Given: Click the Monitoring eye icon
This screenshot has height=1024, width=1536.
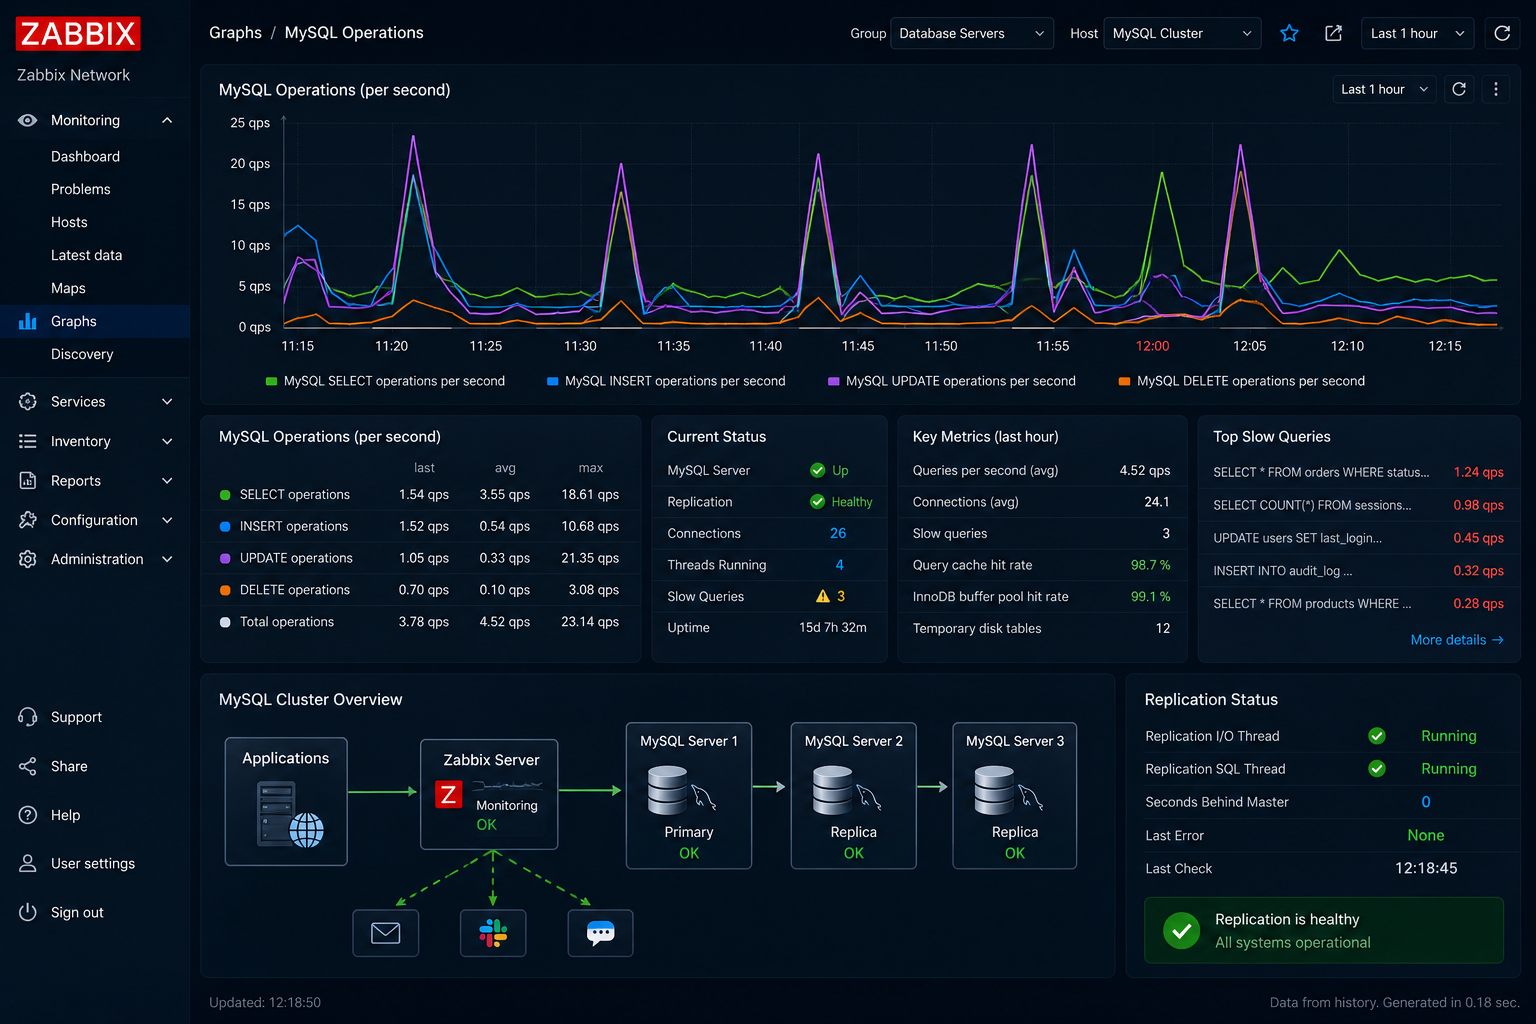Looking at the screenshot, I should pos(28,120).
